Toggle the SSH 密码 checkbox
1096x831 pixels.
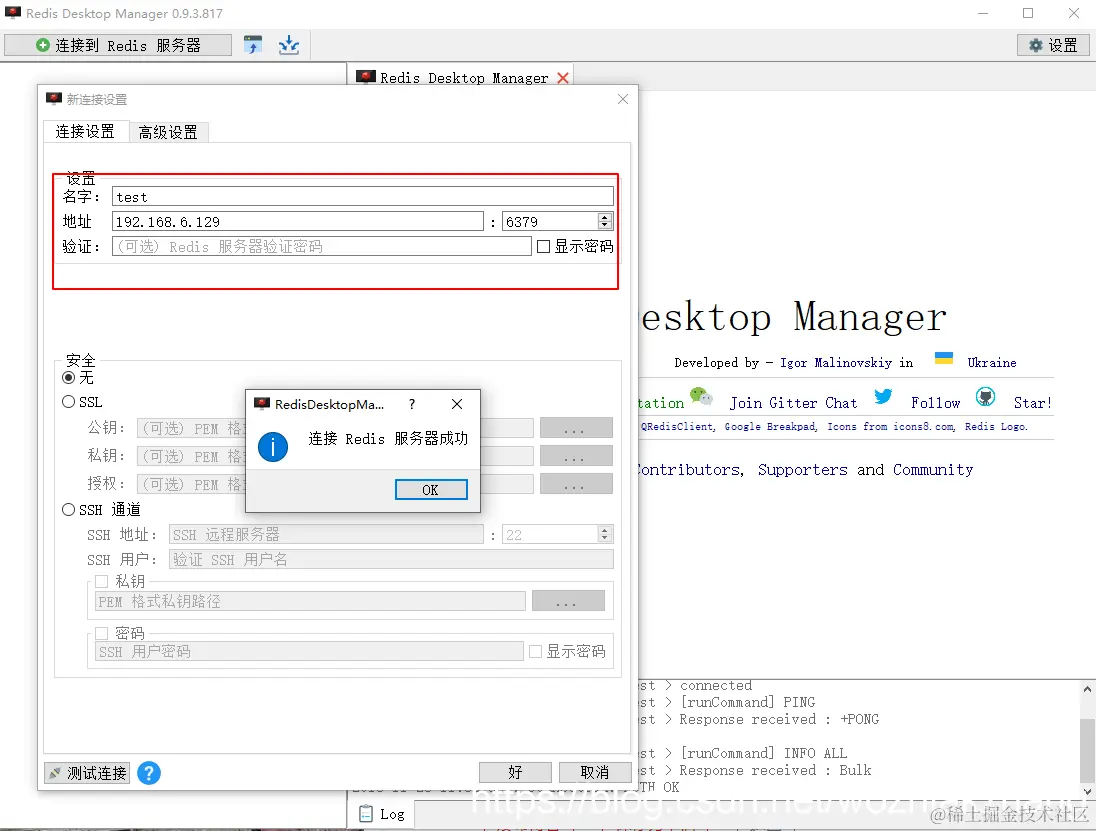102,633
